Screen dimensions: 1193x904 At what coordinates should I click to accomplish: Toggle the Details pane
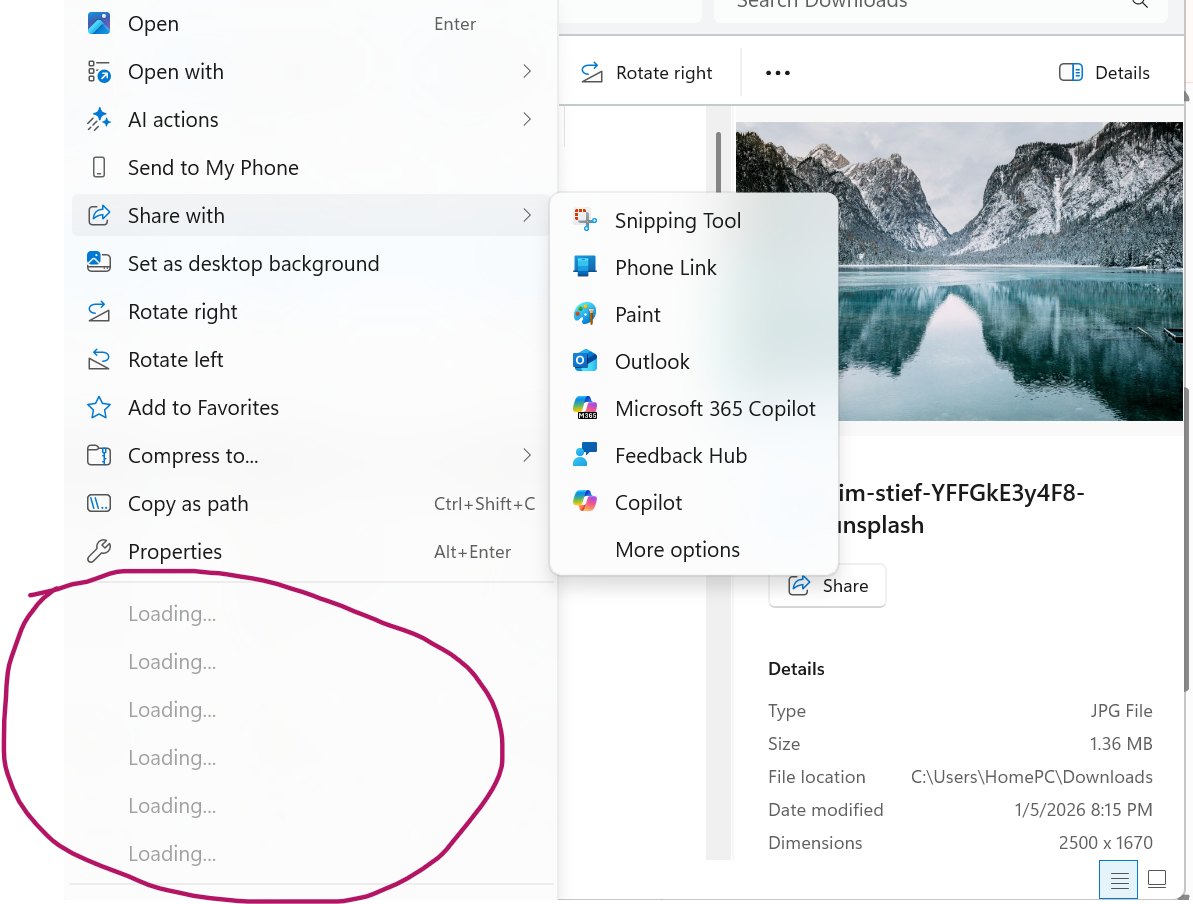coord(1104,72)
